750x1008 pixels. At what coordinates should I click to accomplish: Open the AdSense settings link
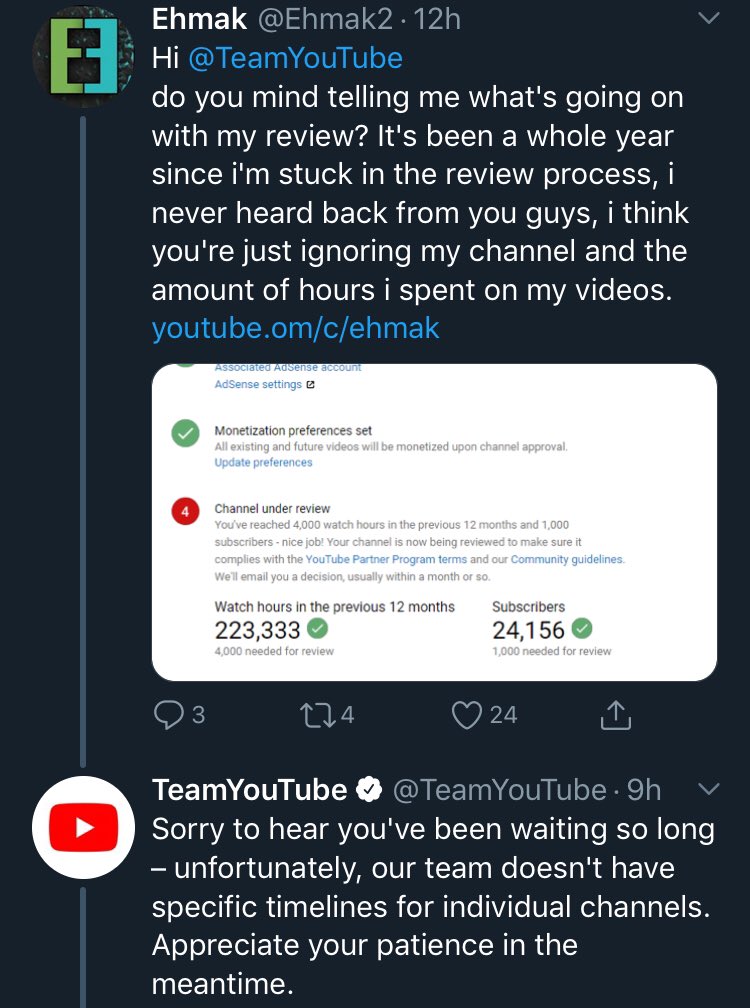[258, 384]
